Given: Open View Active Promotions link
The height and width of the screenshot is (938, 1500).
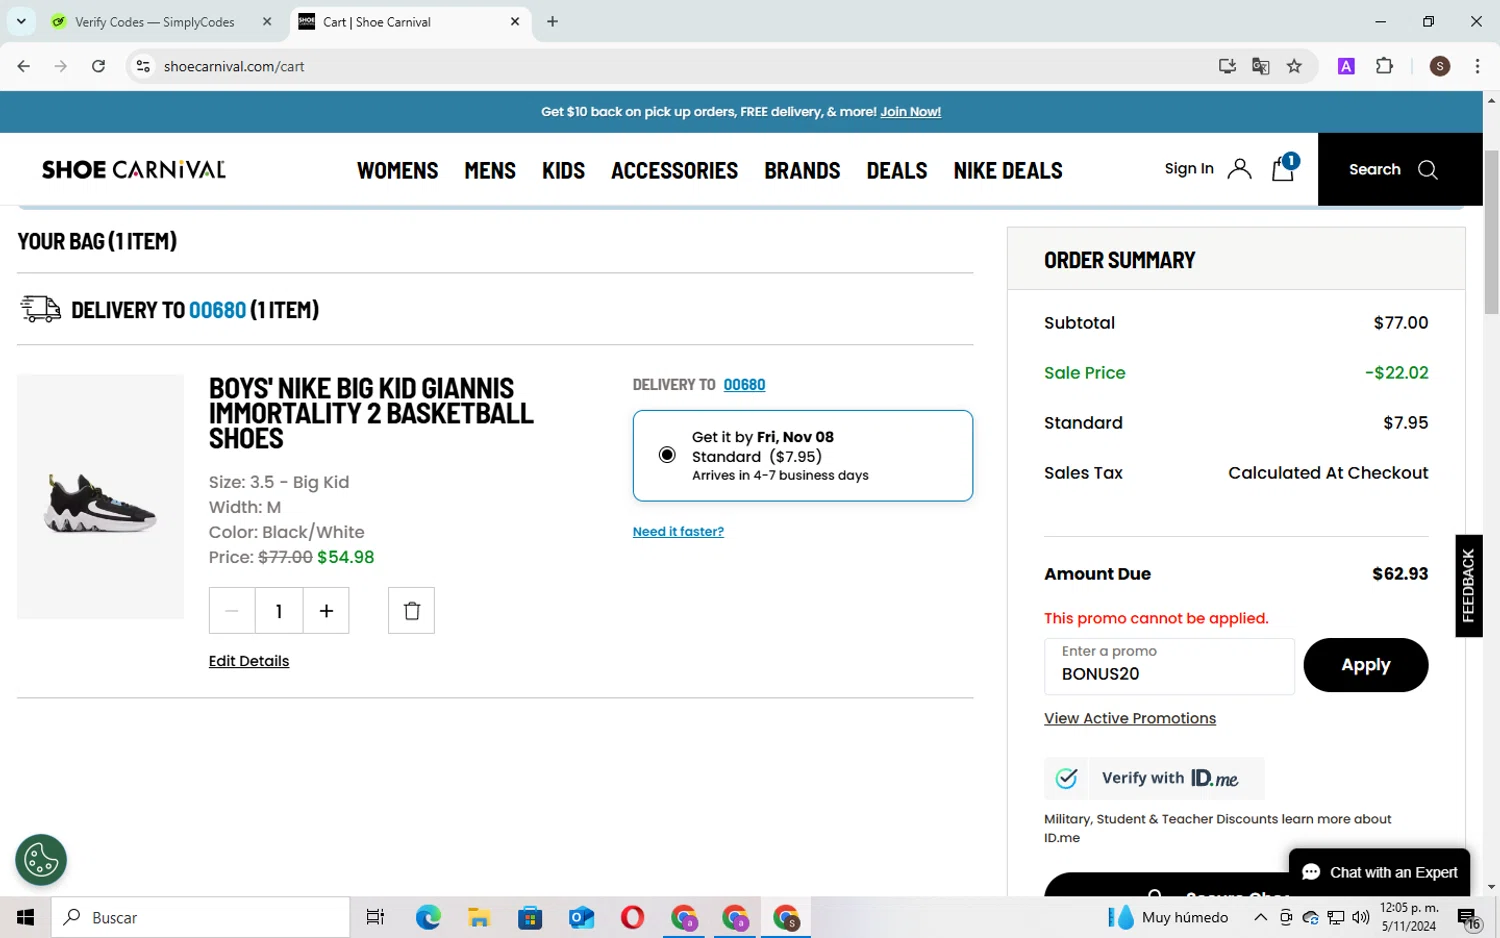Looking at the screenshot, I should pos(1130,718).
